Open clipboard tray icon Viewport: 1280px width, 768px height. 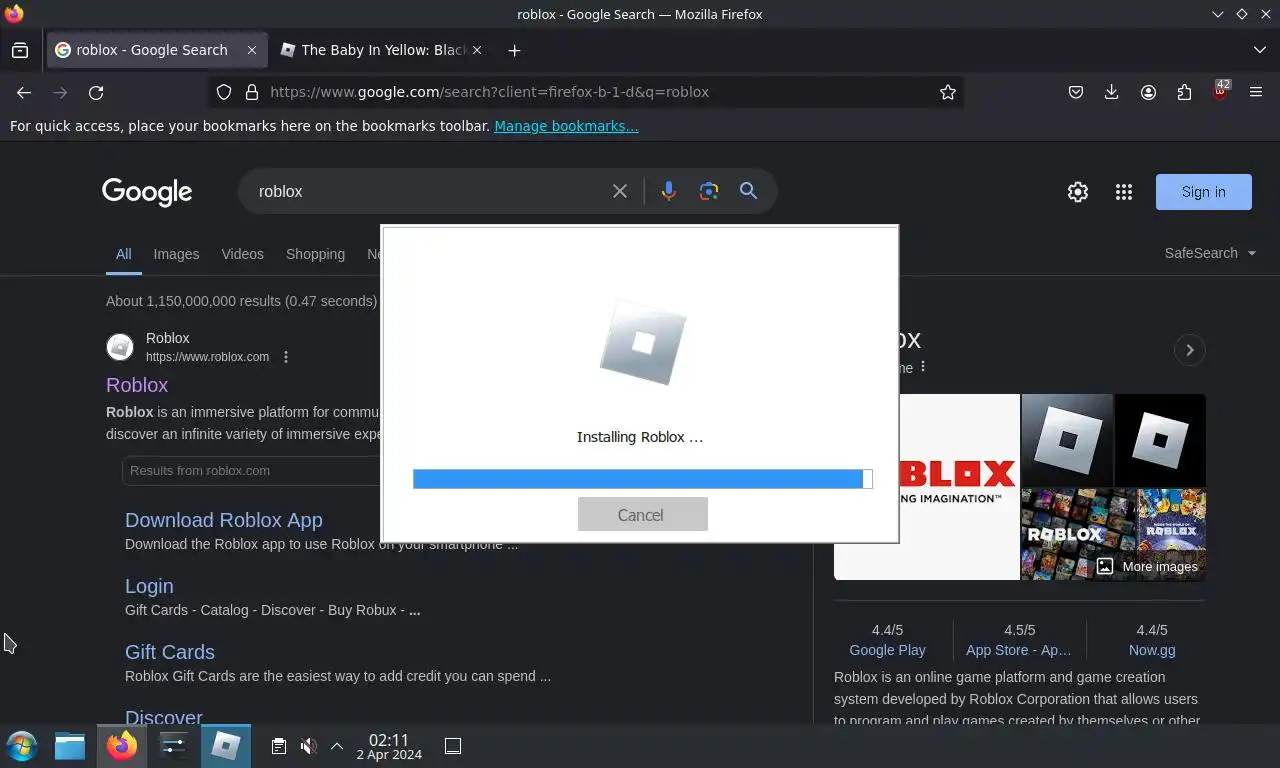279,746
